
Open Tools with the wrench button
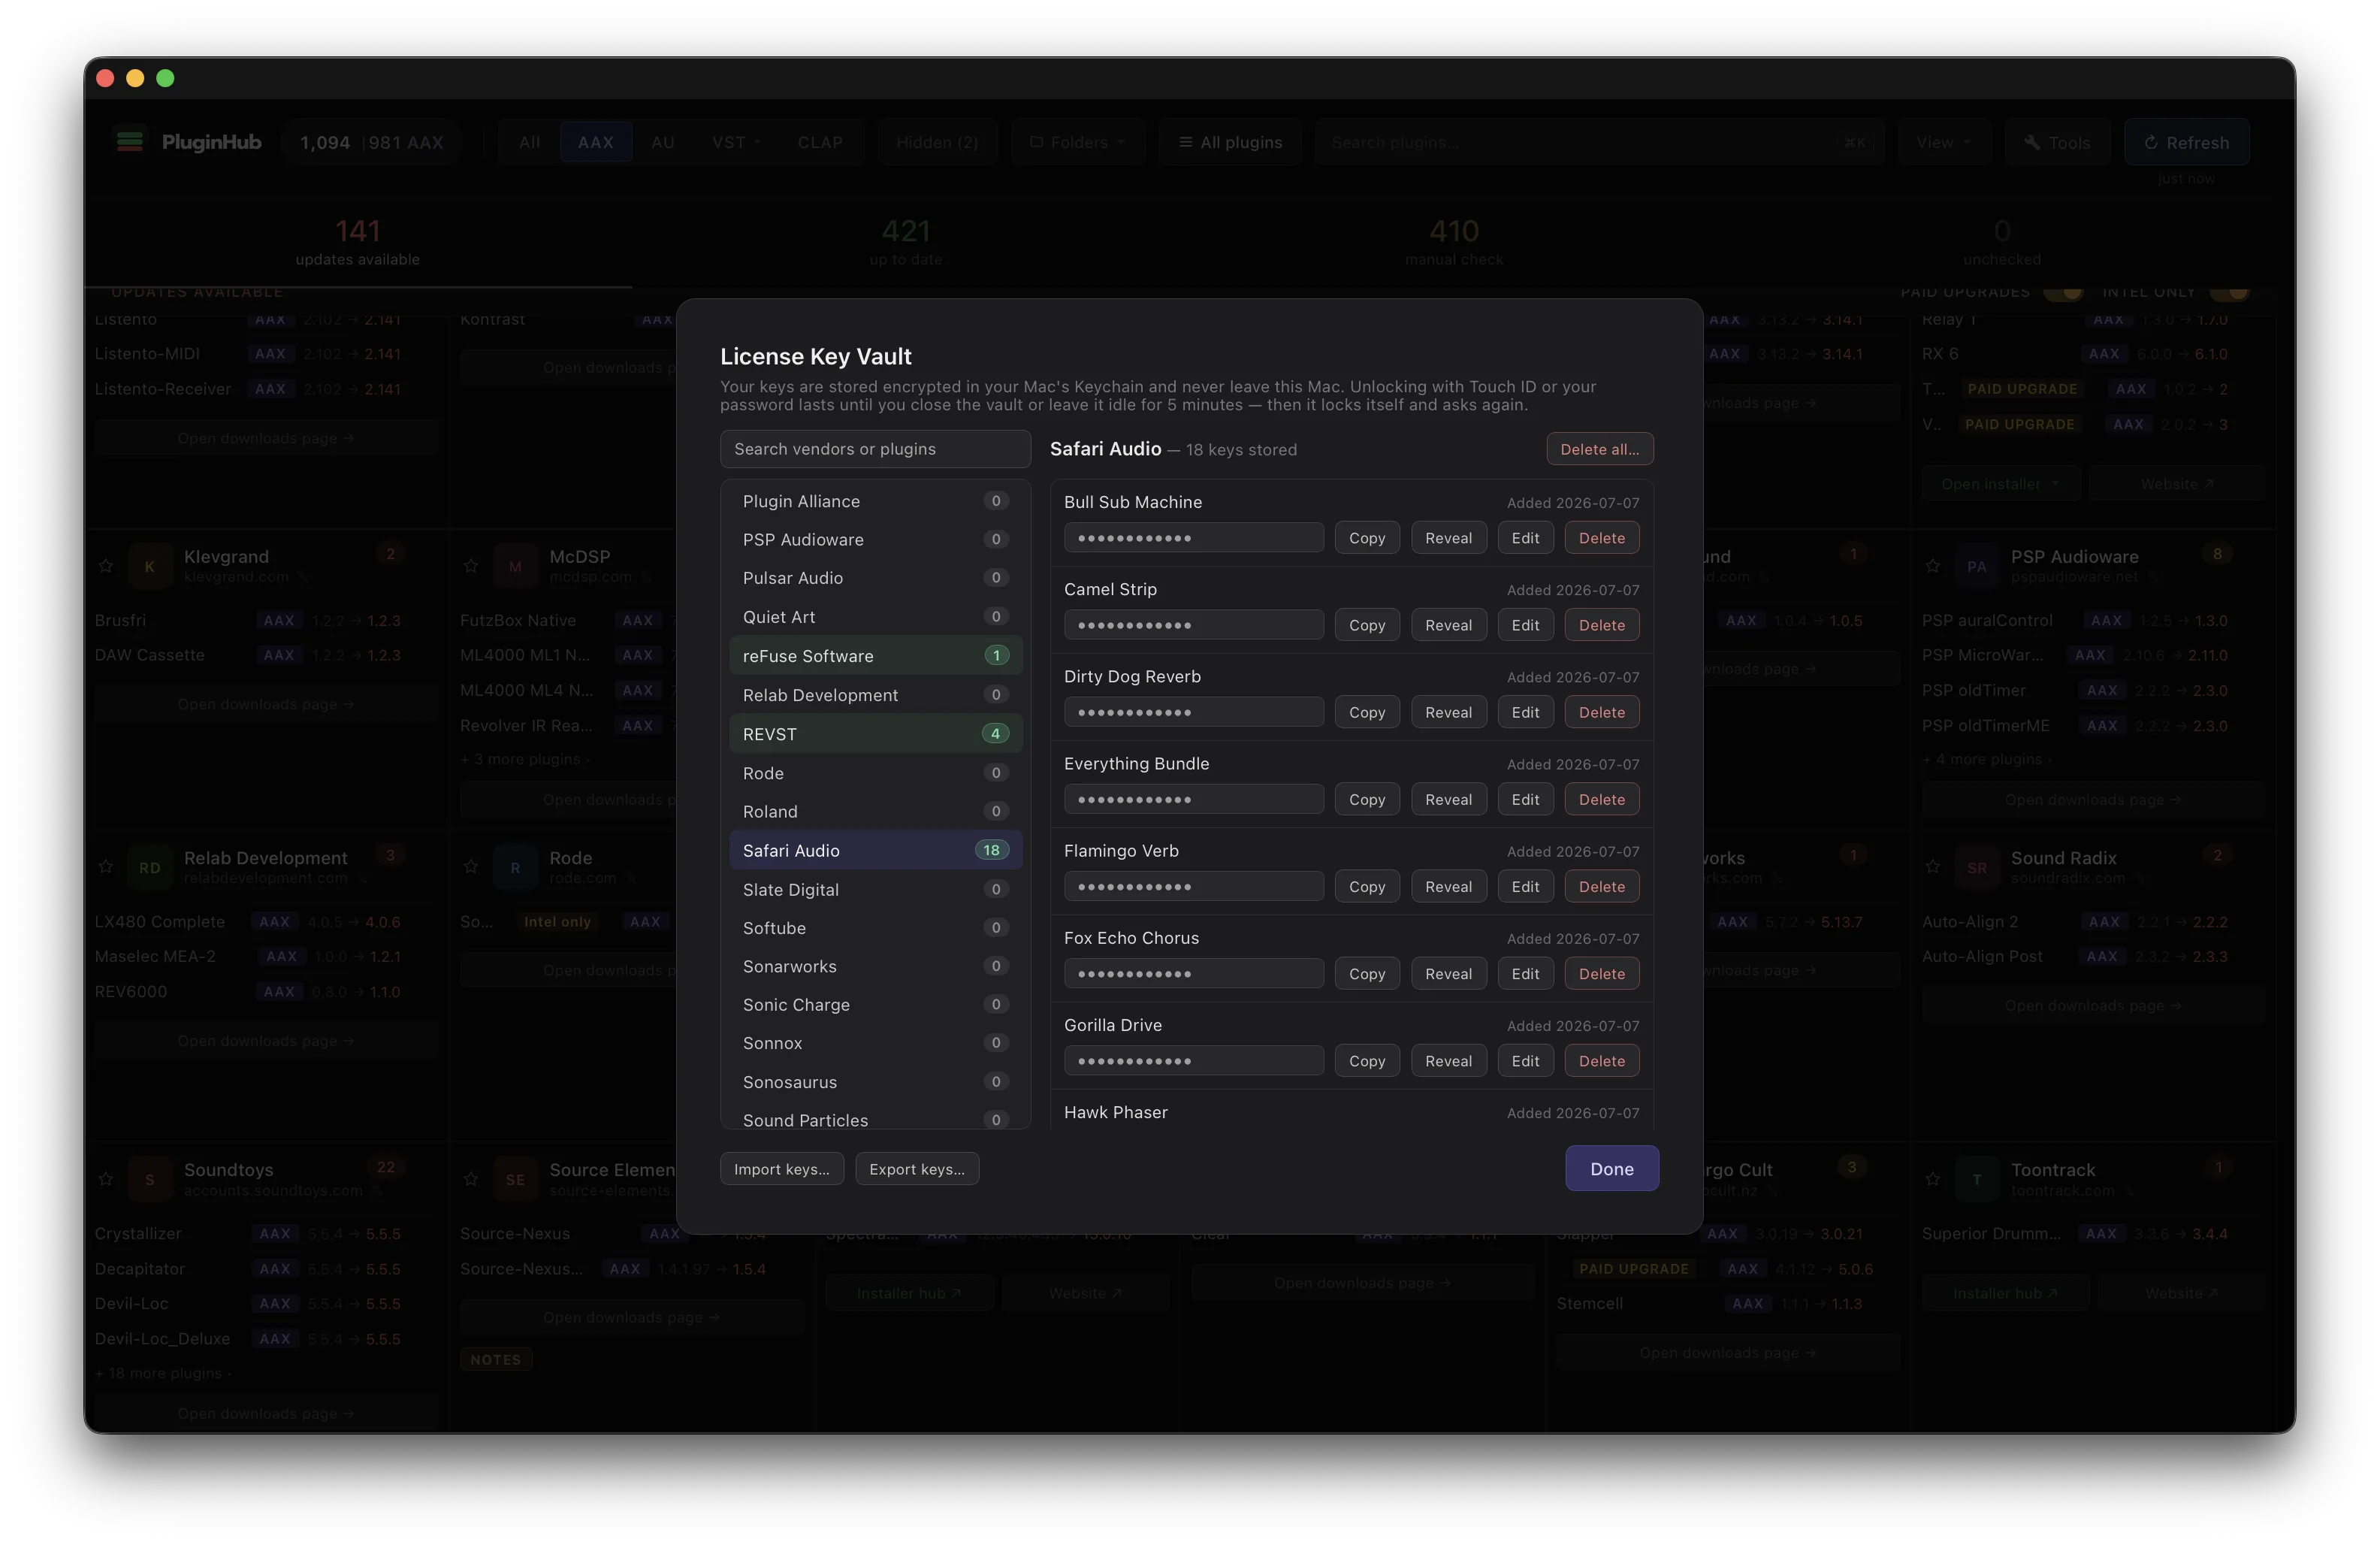[x=2057, y=142]
